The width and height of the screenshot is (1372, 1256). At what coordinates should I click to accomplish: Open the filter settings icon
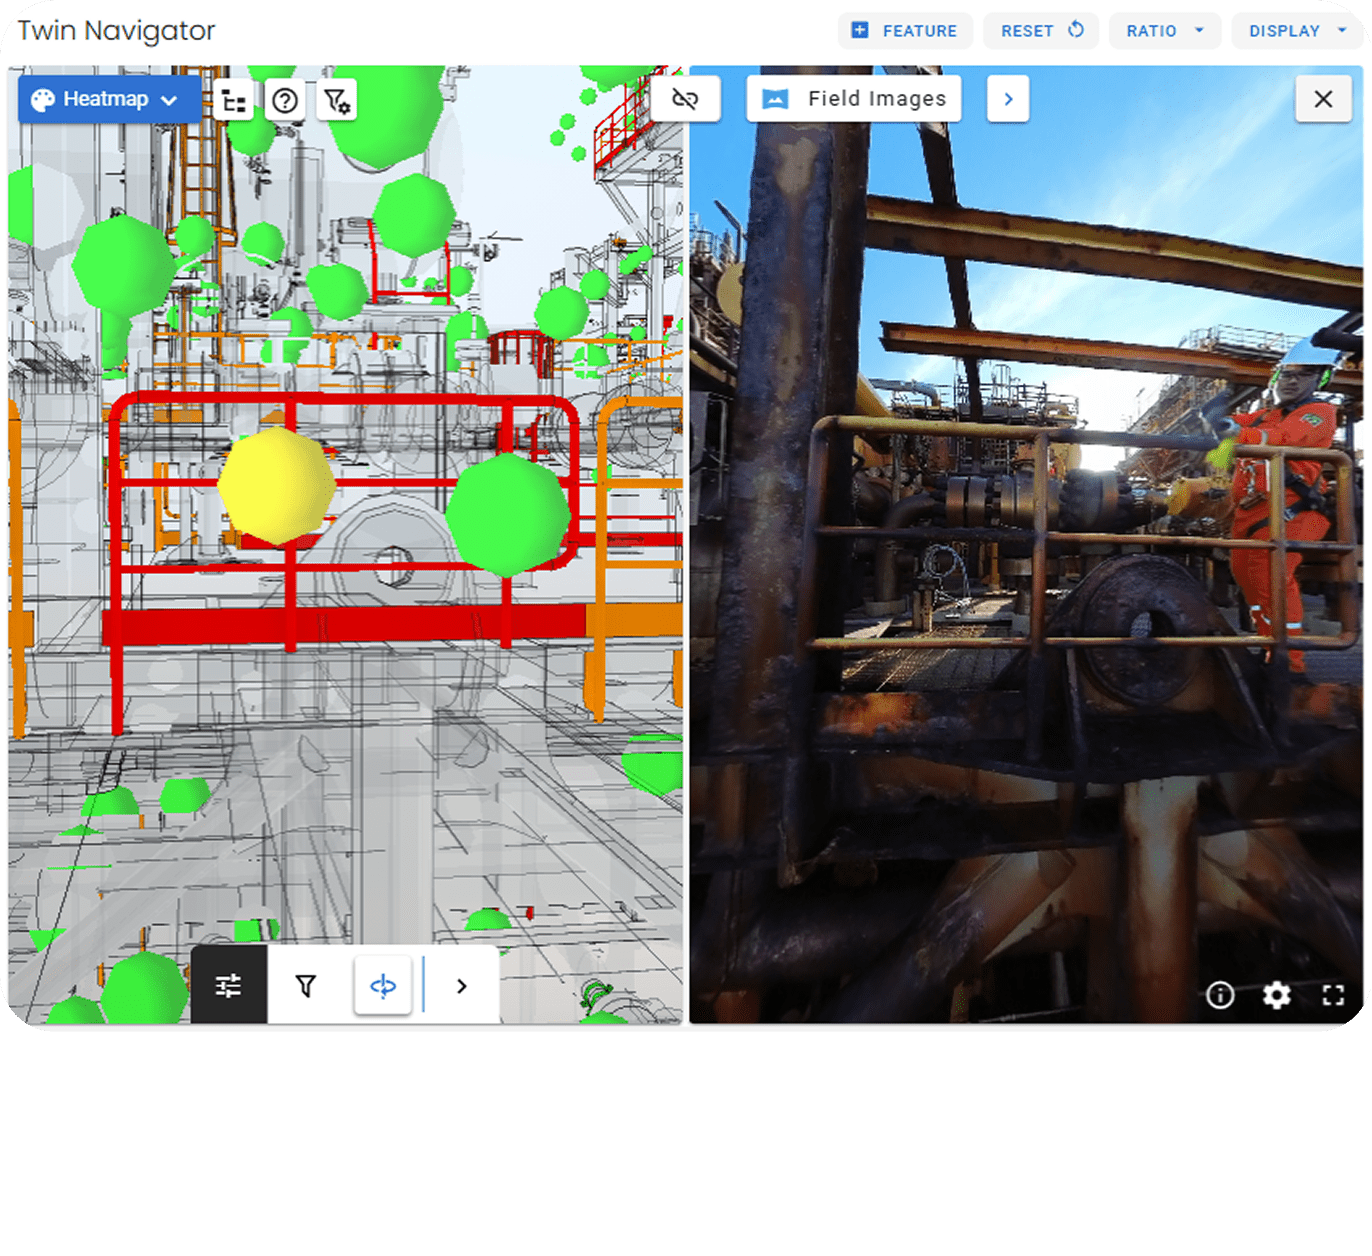(x=337, y=101)
